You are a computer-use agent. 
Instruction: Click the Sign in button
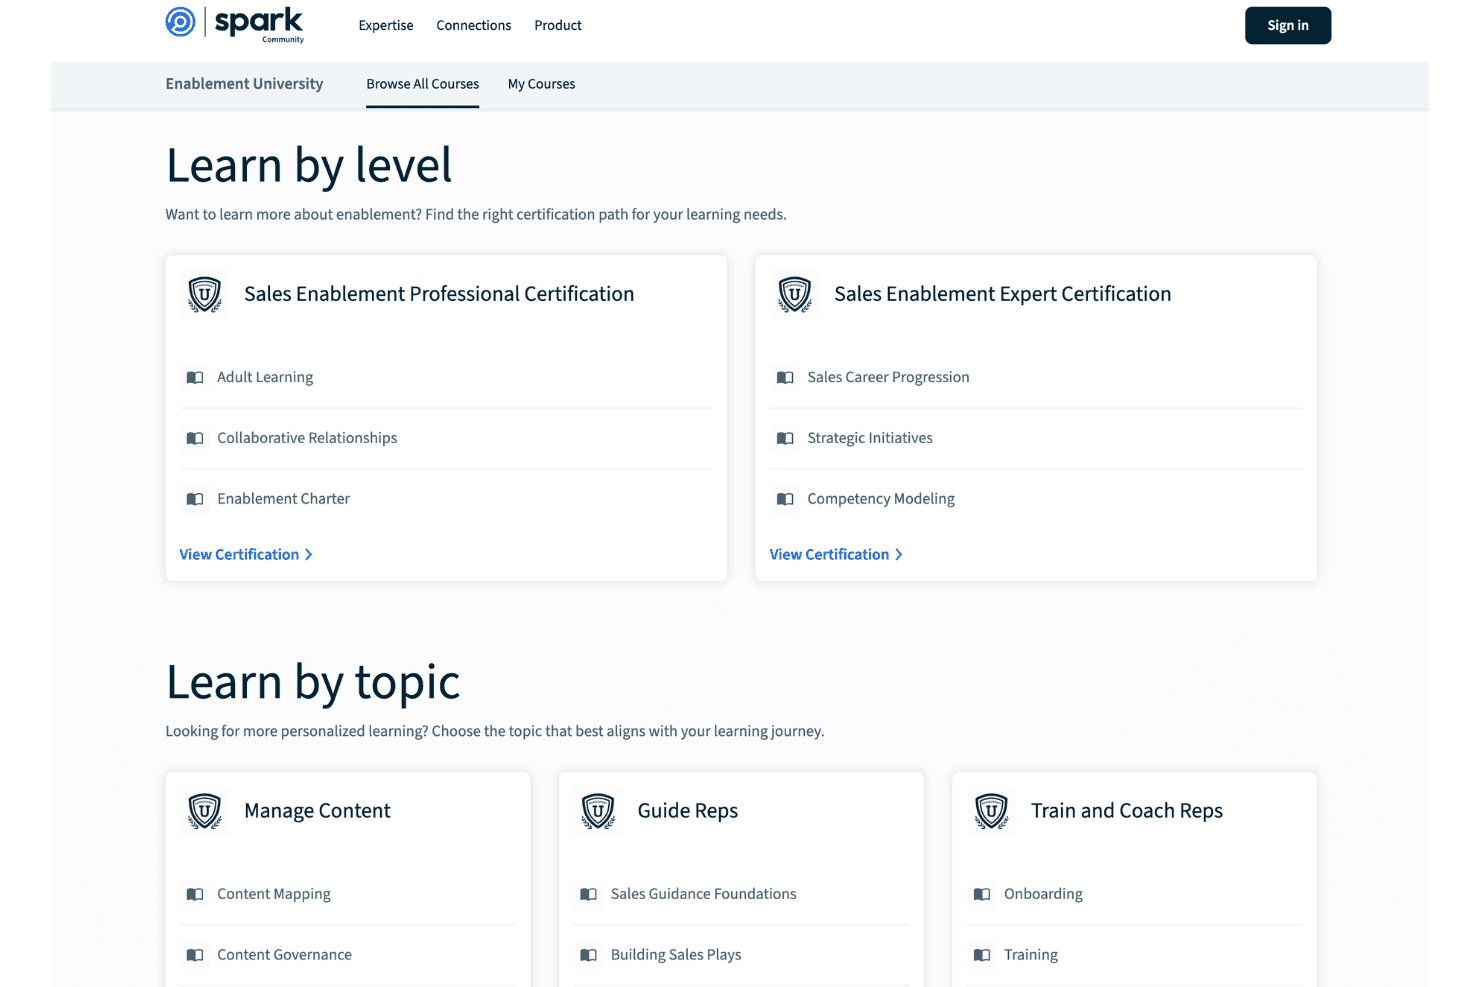pos(1288,26)
